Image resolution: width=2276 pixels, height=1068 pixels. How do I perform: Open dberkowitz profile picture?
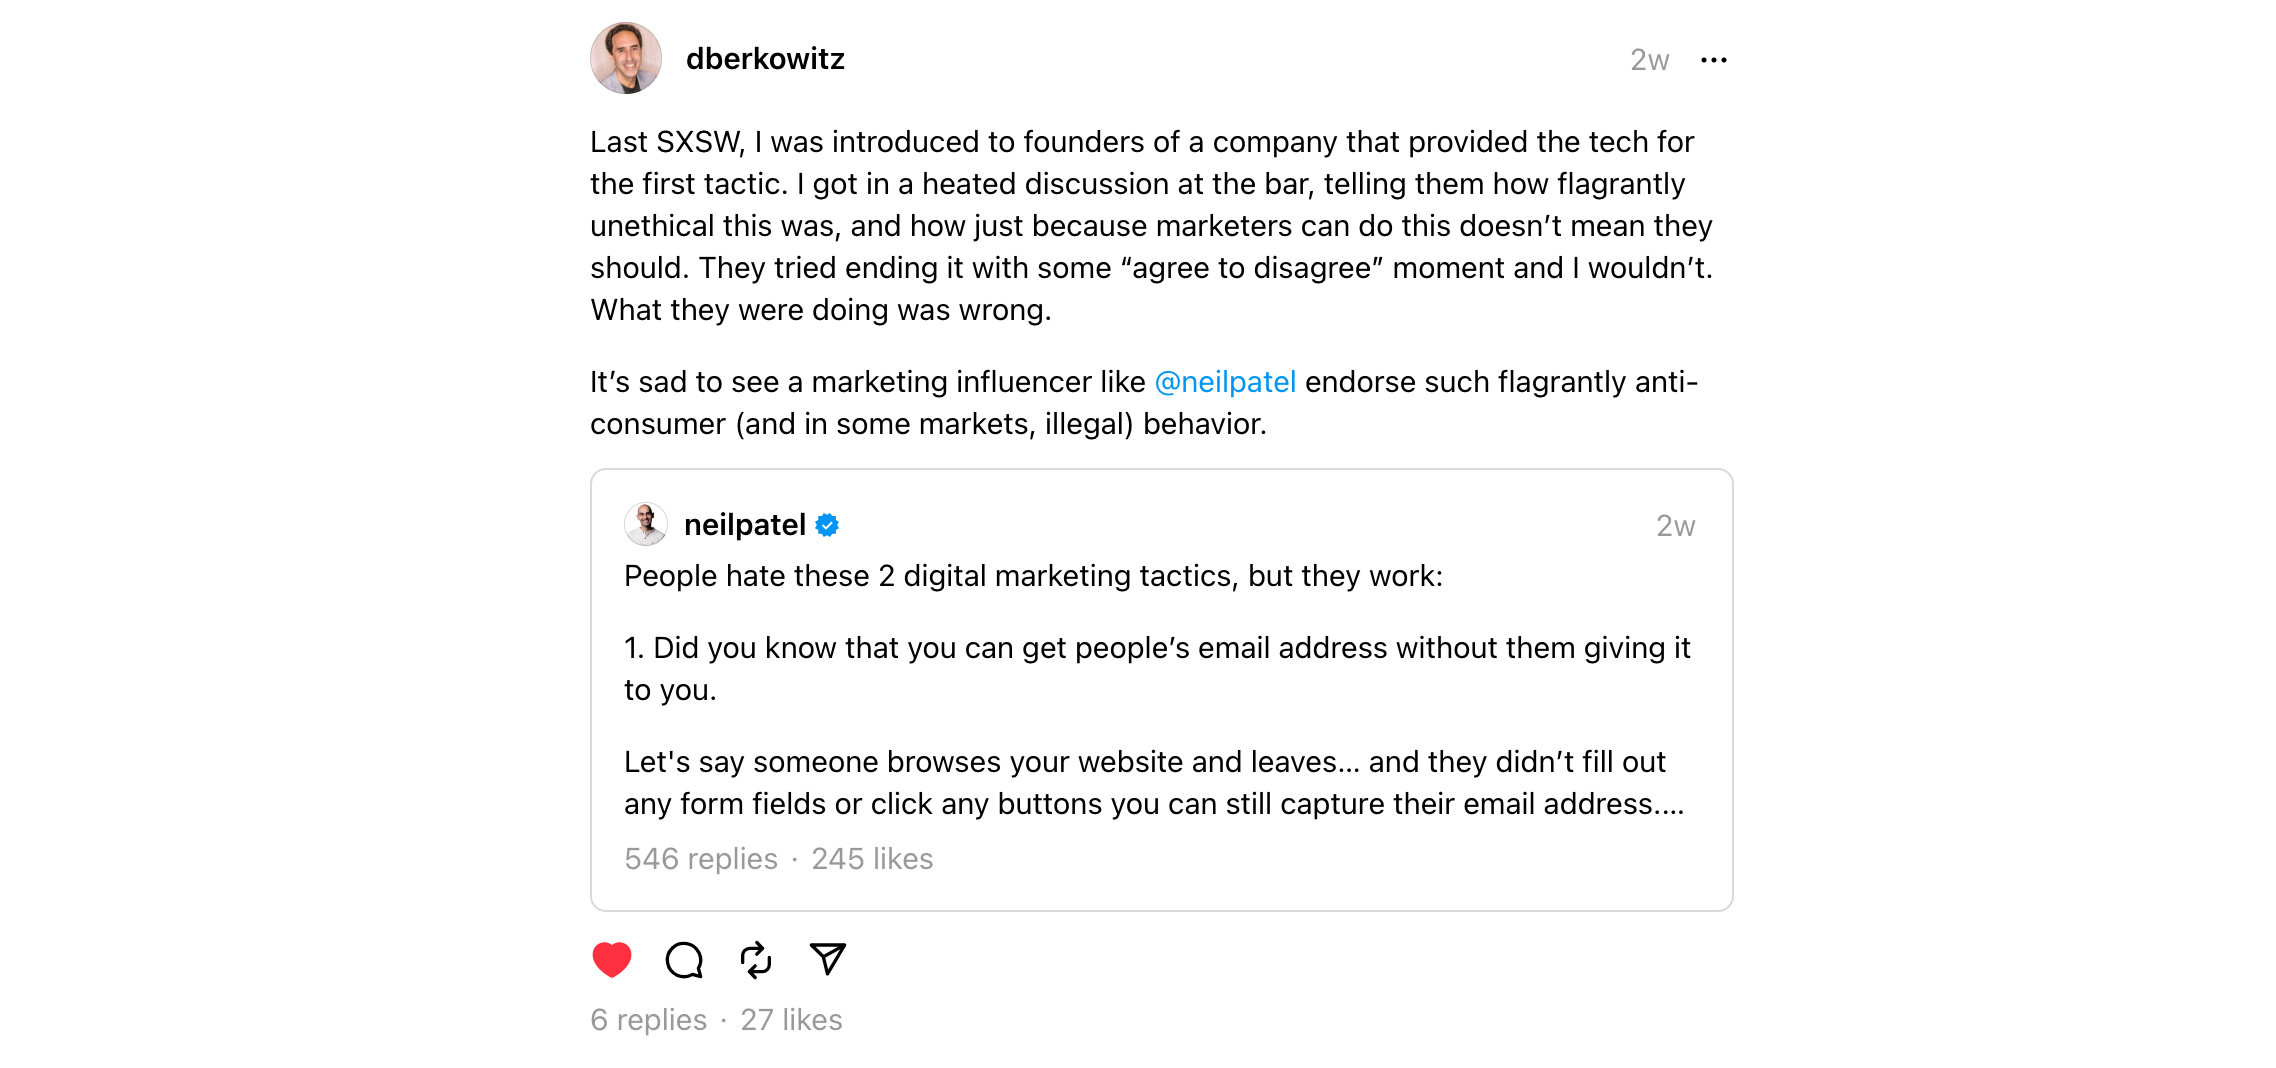coord(626,58)
